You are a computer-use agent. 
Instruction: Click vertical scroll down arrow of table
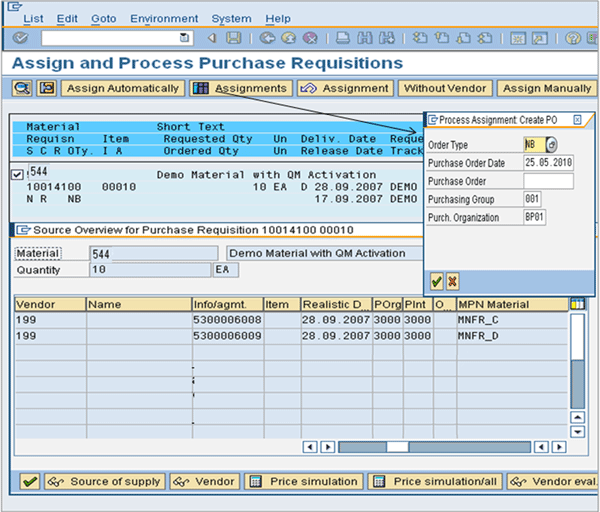pyautogui.click(x=577, y=432)
